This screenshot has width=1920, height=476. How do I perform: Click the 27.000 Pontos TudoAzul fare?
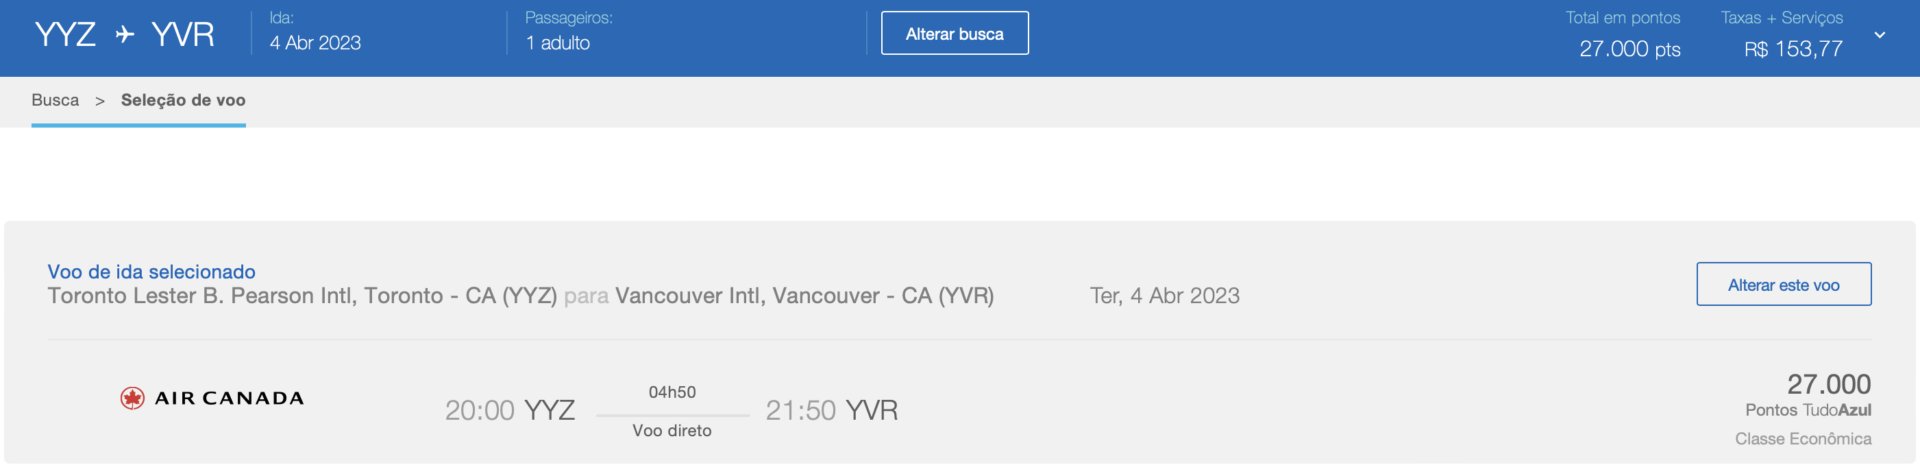pyautogui.click(x=1828, y=385)
